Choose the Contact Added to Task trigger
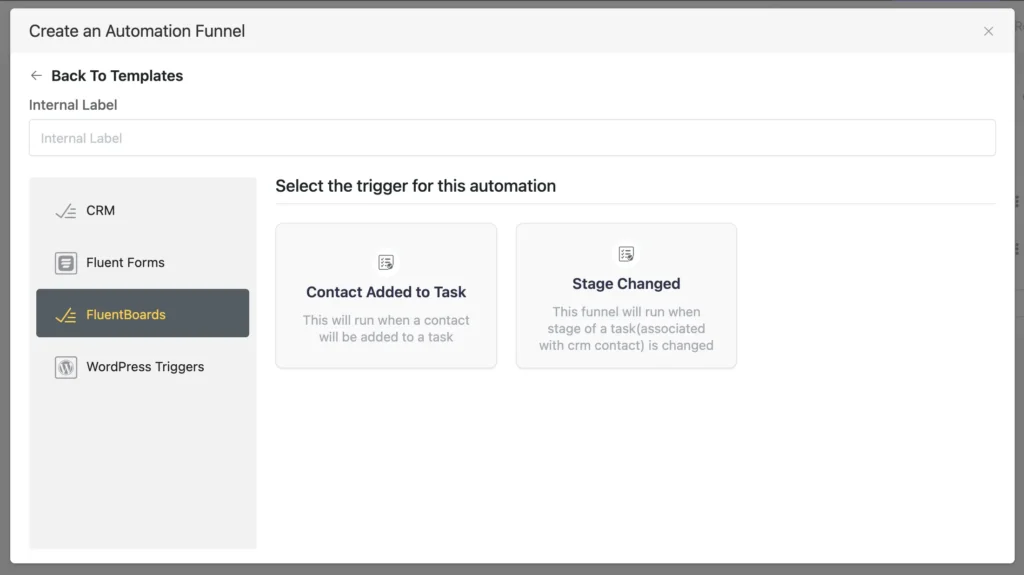The image size is (1024, 575). (x=386, y=296)
